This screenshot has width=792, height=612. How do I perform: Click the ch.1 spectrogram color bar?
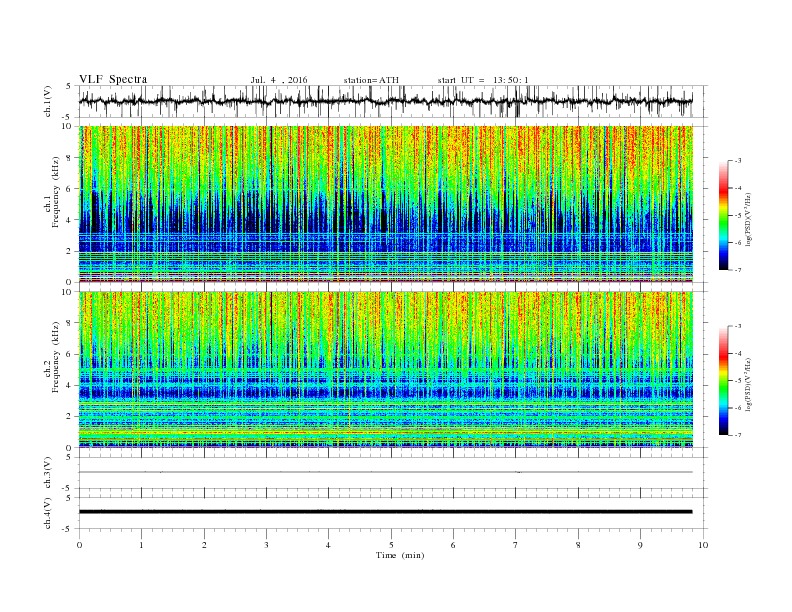(x=724, y=215)
